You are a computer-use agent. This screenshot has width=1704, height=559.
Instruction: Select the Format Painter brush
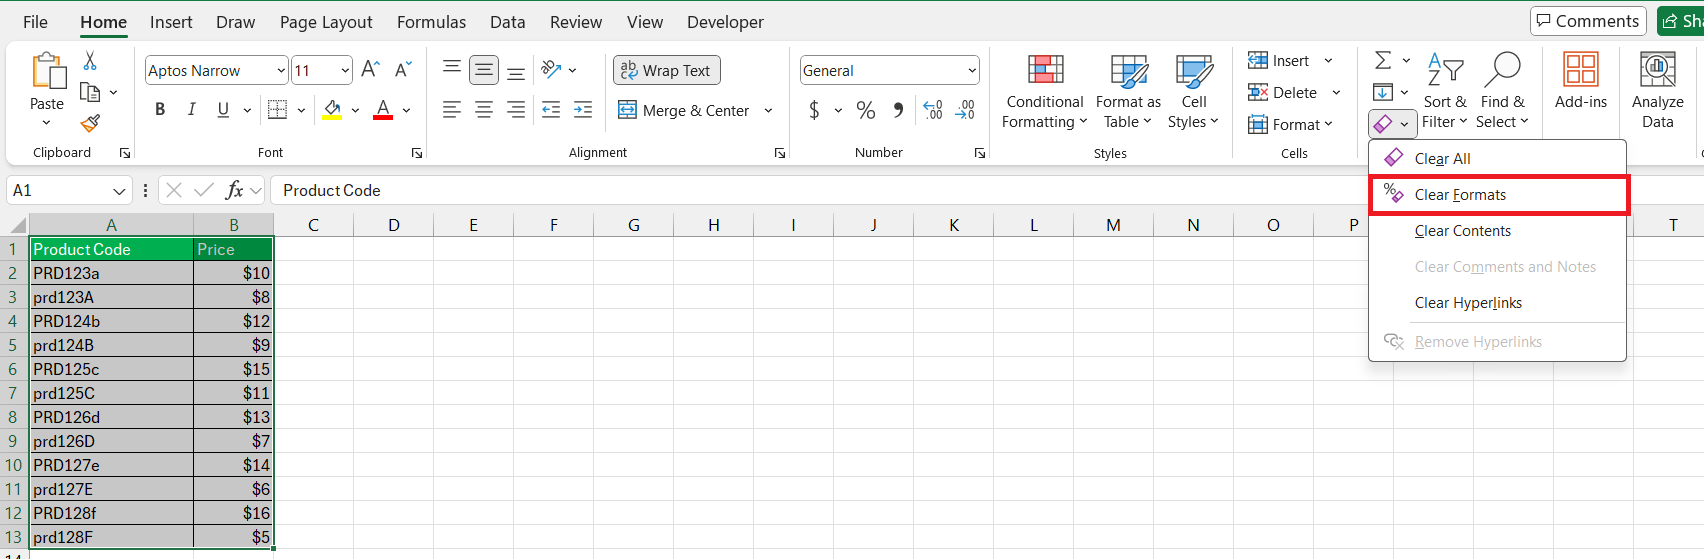[90, 123]
